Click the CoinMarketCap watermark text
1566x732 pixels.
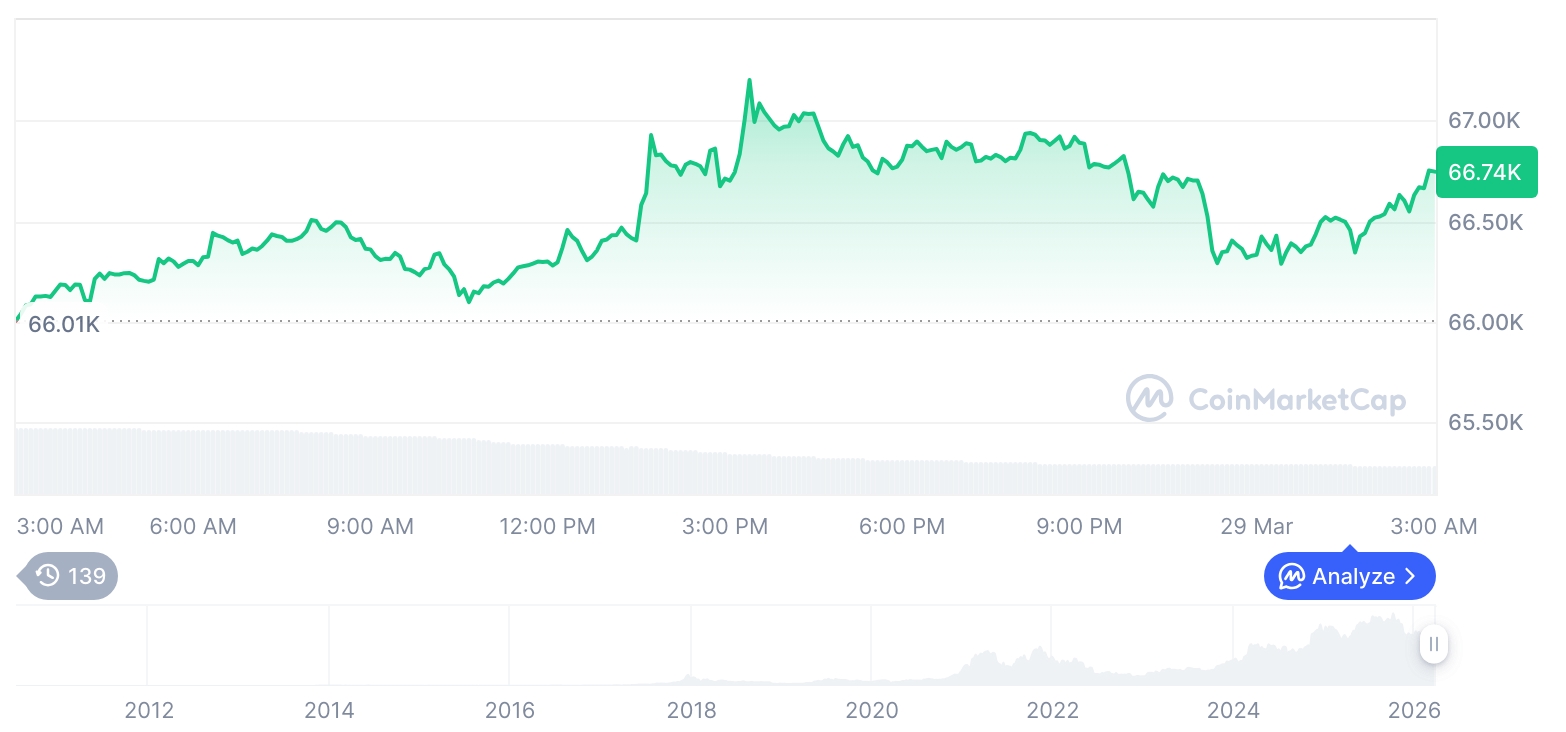tap(1296, 400)
